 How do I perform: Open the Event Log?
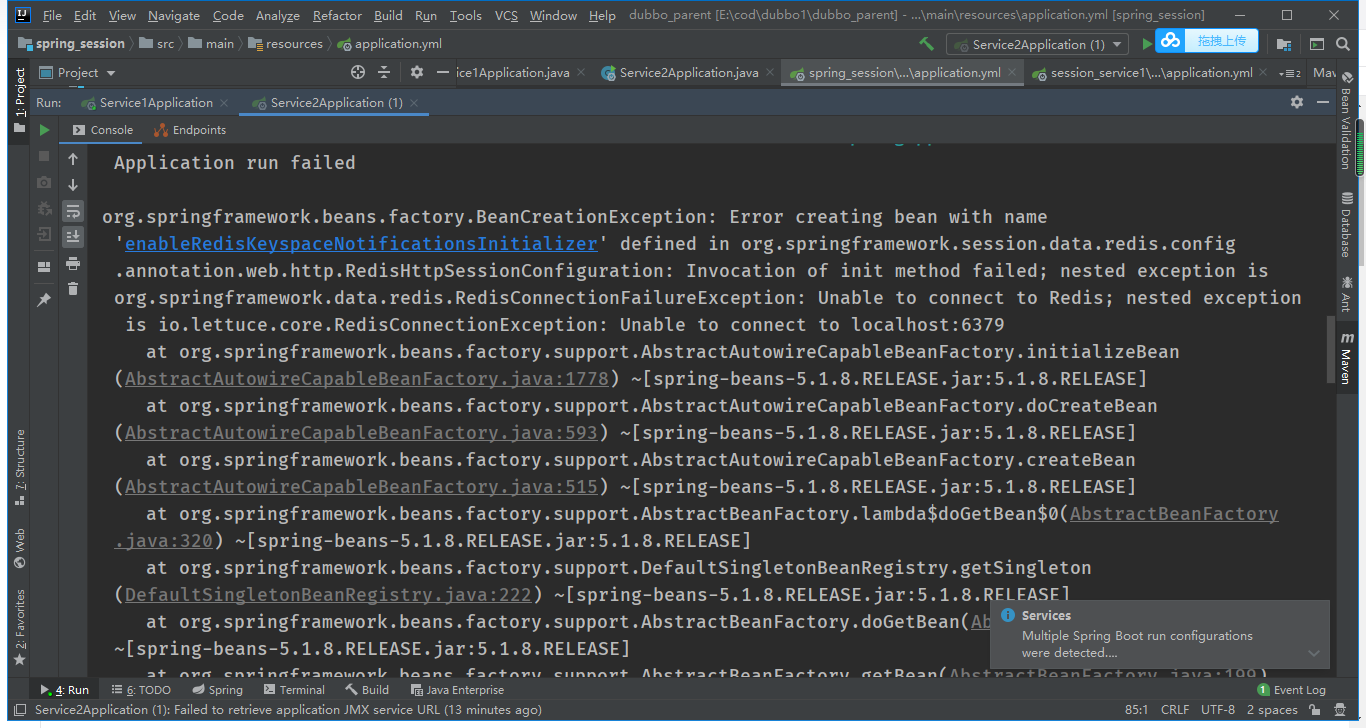[1291, 690]
